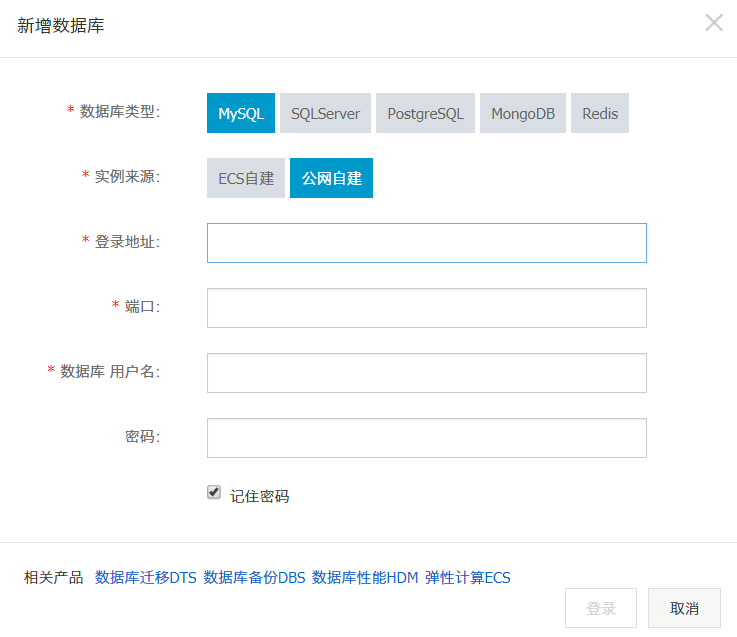Open 弹性计算ECS link

click(x=468, y=577)
